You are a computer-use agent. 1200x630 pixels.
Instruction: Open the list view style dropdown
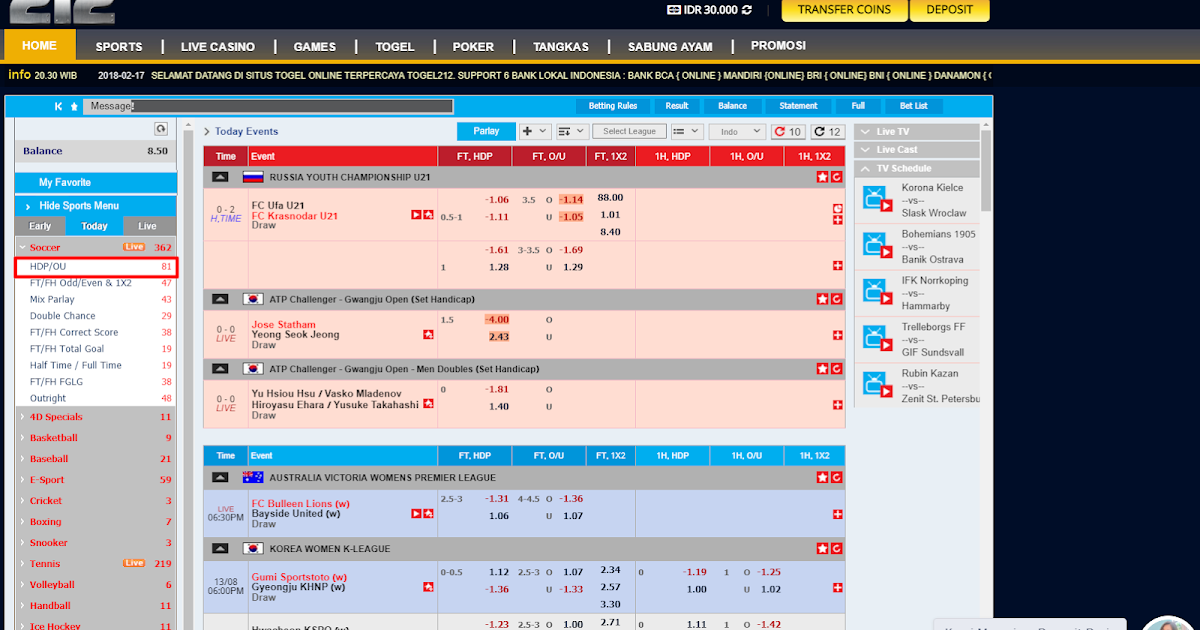686,131
